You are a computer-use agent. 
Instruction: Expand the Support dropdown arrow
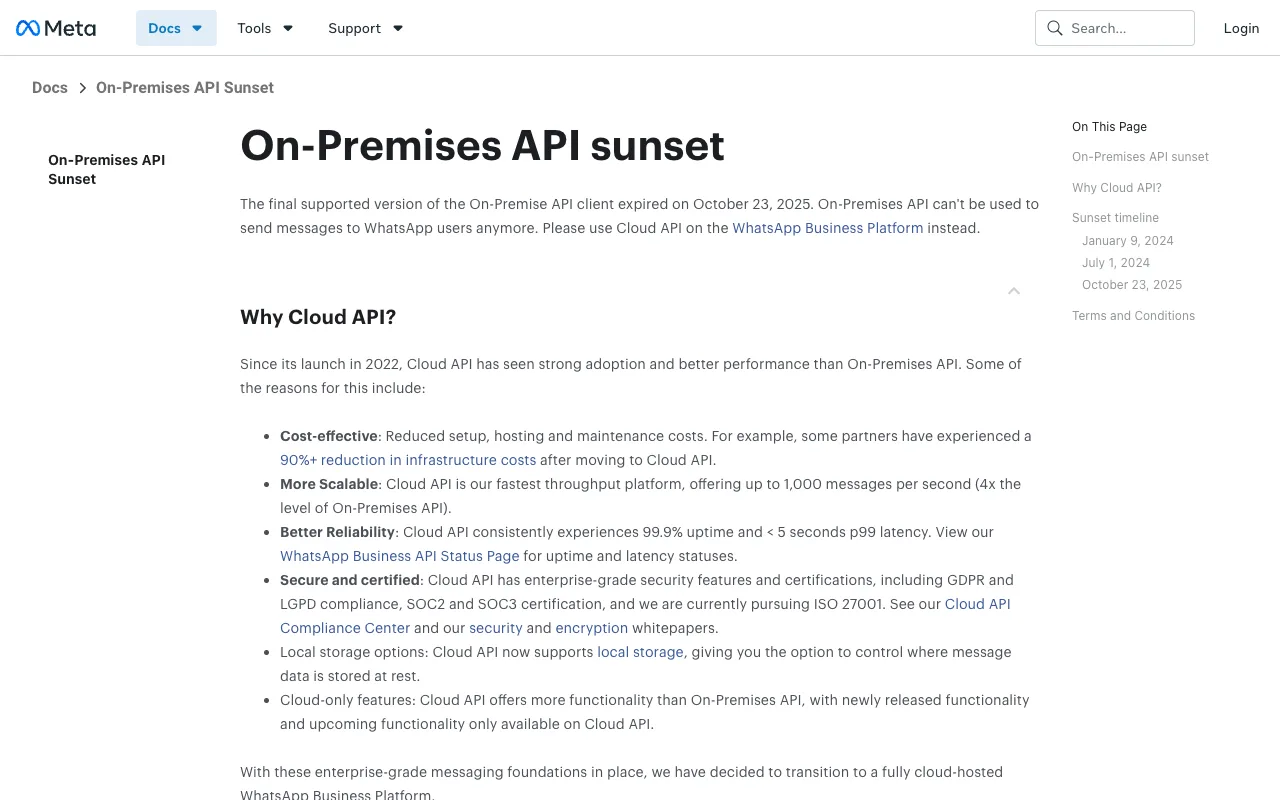point(398,28)
